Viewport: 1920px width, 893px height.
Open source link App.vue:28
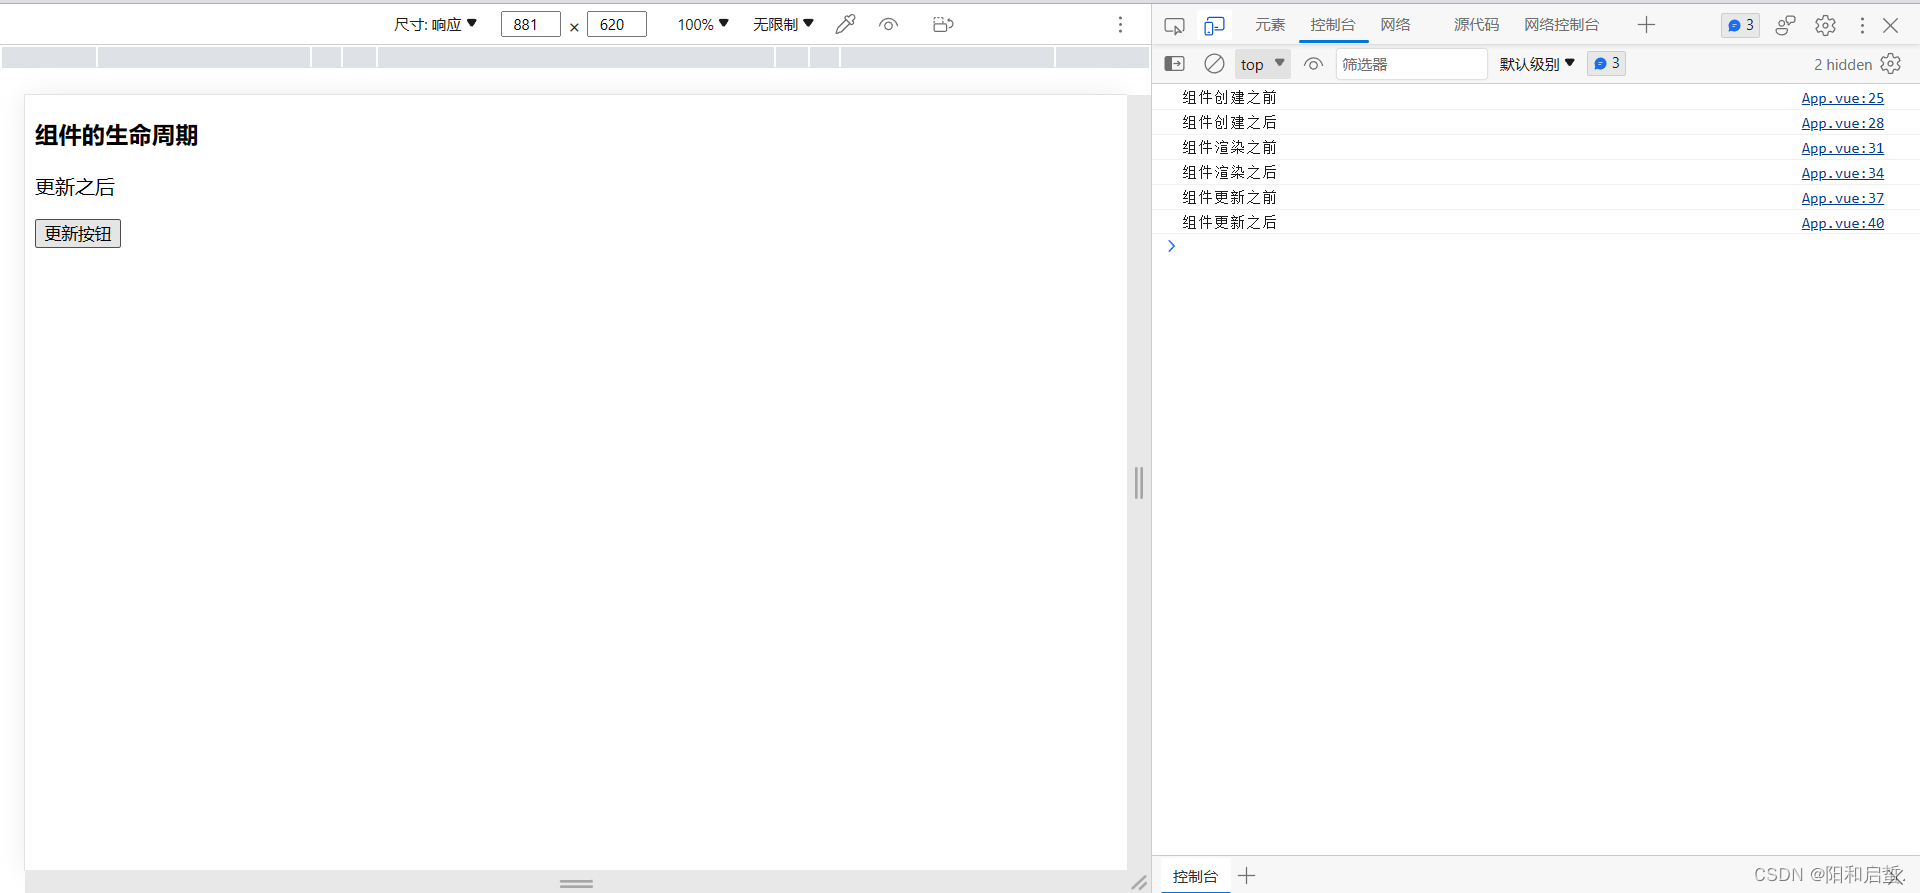1842,123
